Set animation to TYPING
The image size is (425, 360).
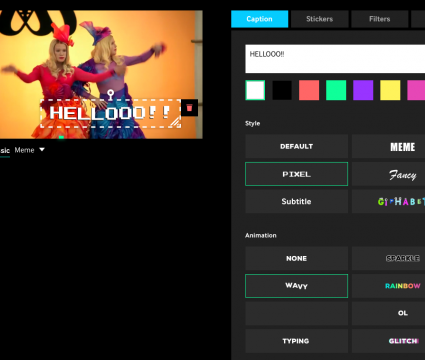[296, 341]
